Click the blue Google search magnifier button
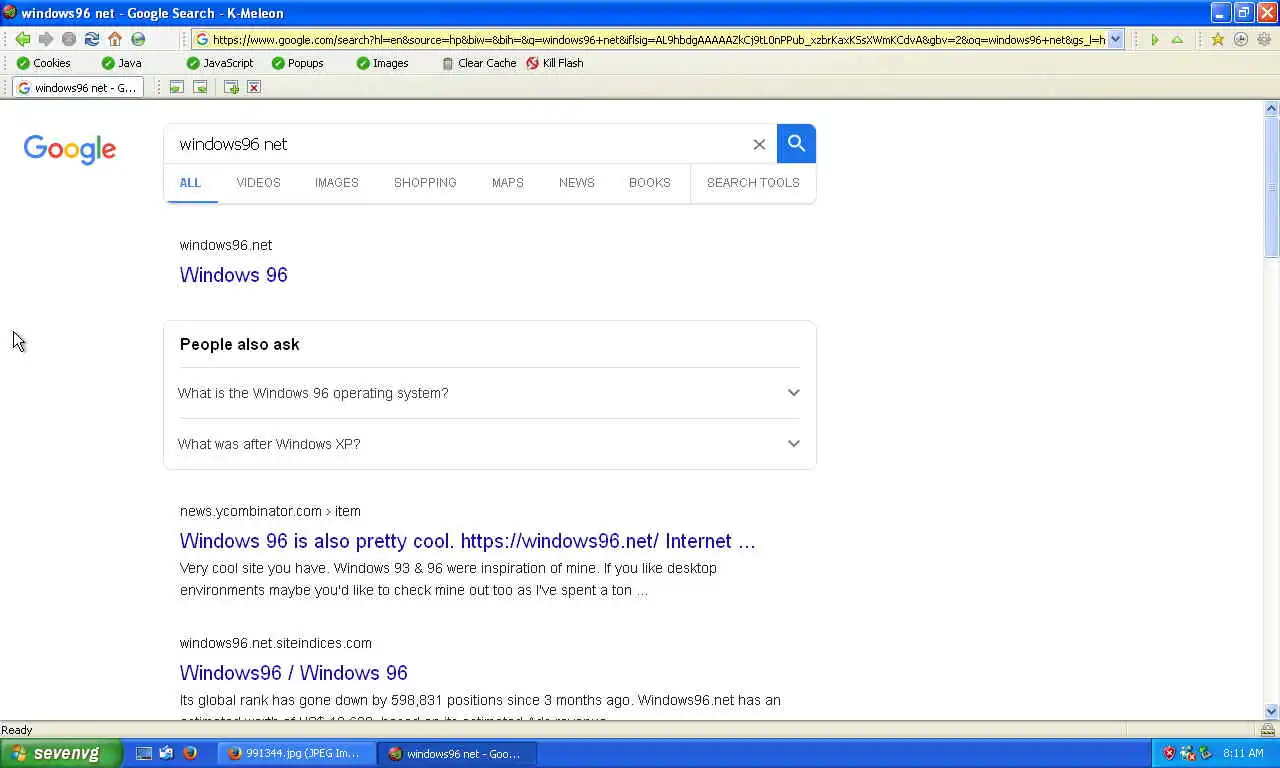 click(796, 143)
